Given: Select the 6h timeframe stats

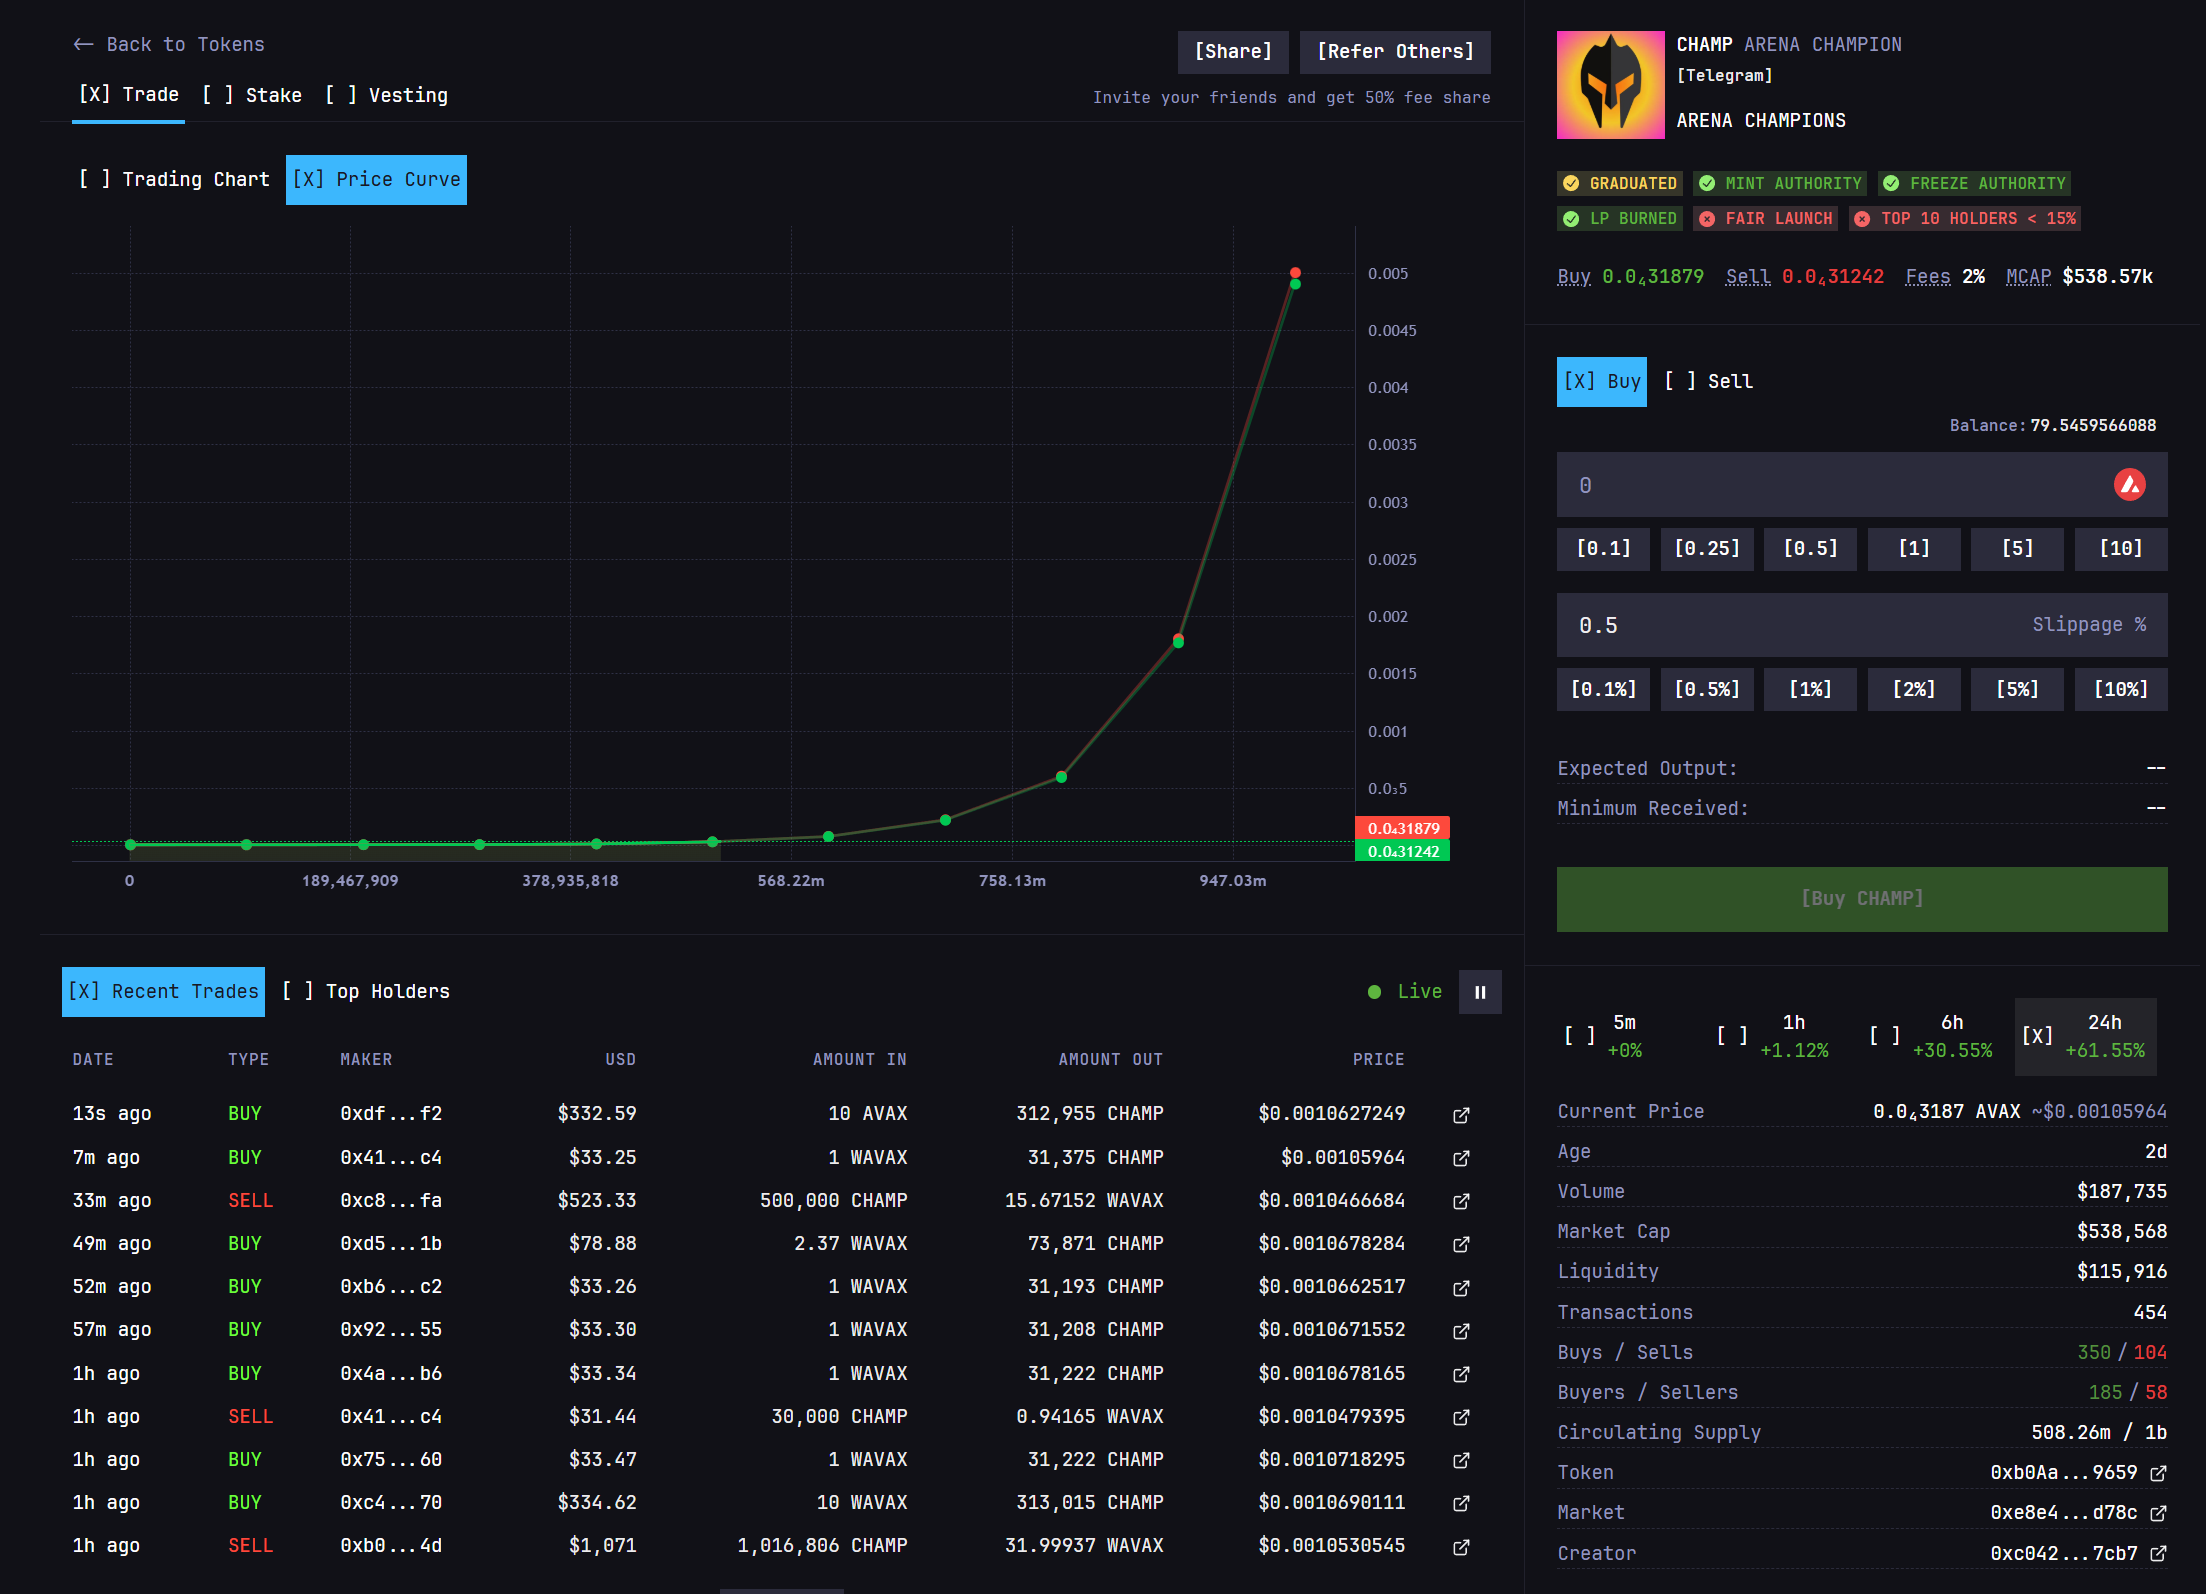Looking at the screenshot, I should [1932, 1036].
